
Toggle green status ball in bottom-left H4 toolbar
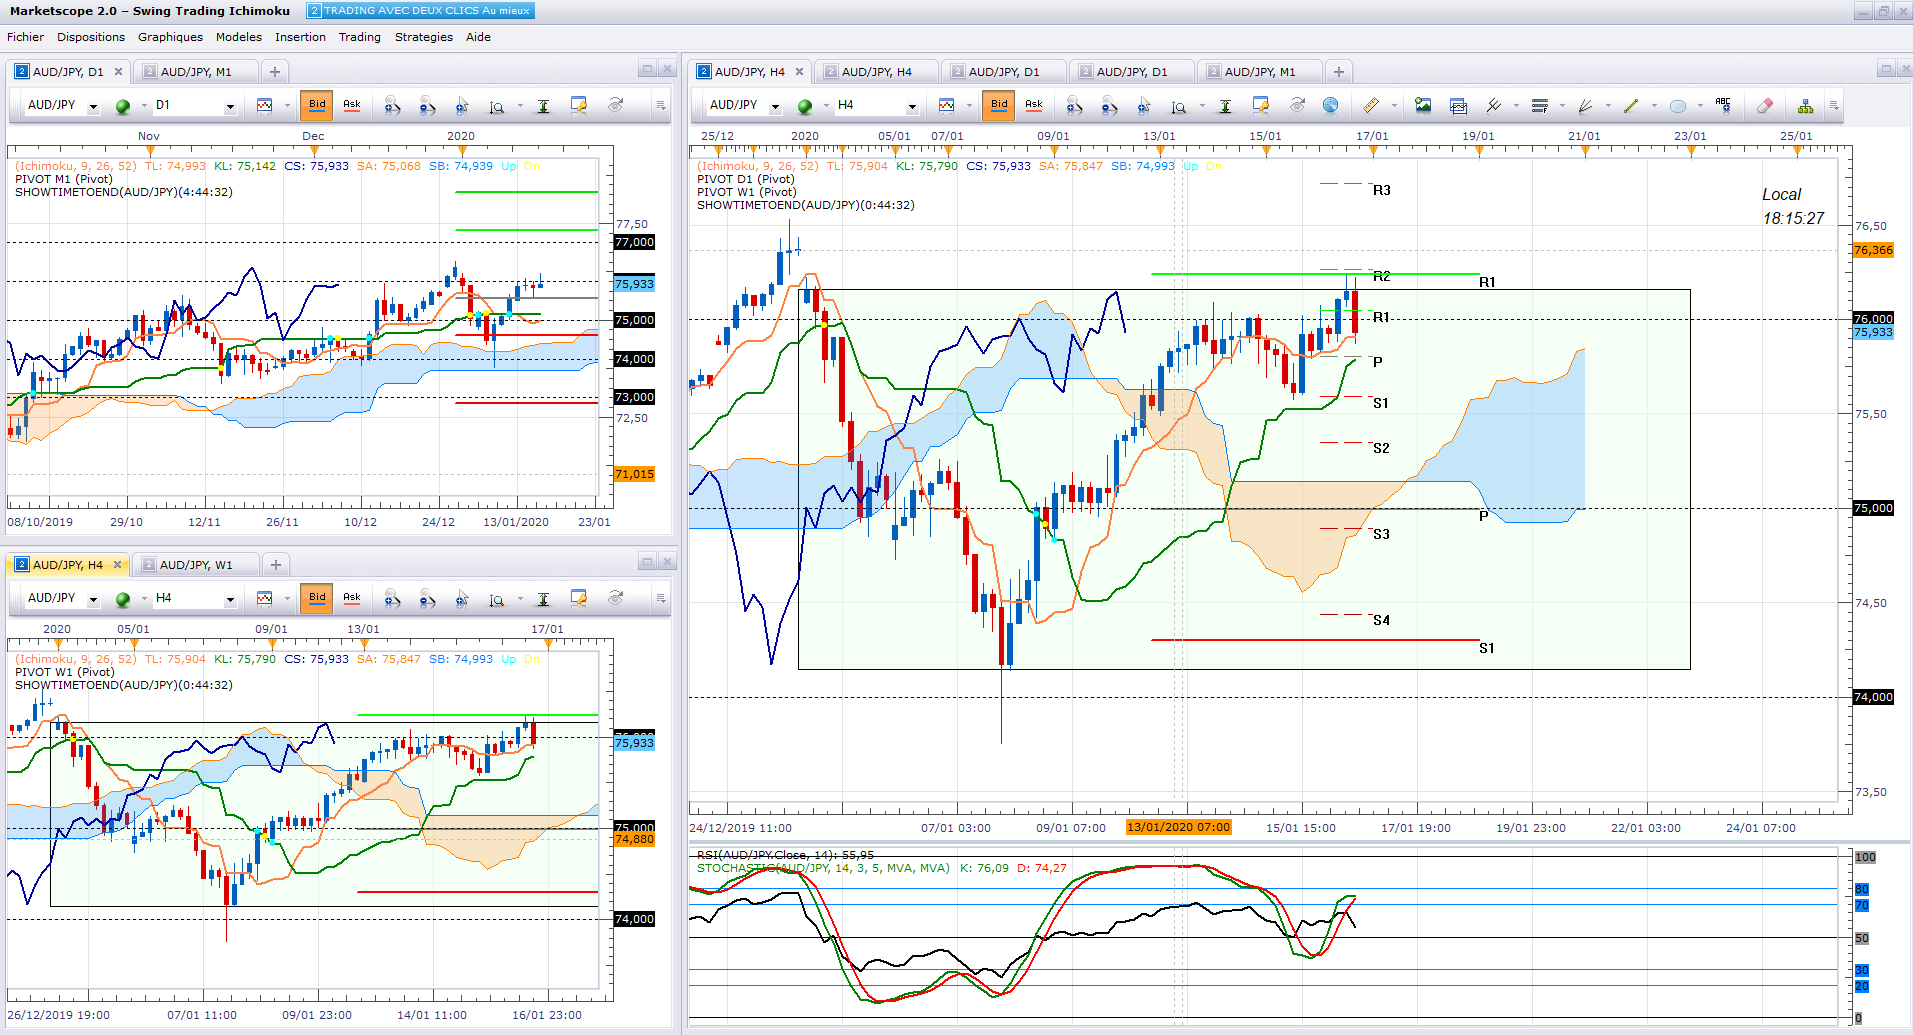point(123,599)
